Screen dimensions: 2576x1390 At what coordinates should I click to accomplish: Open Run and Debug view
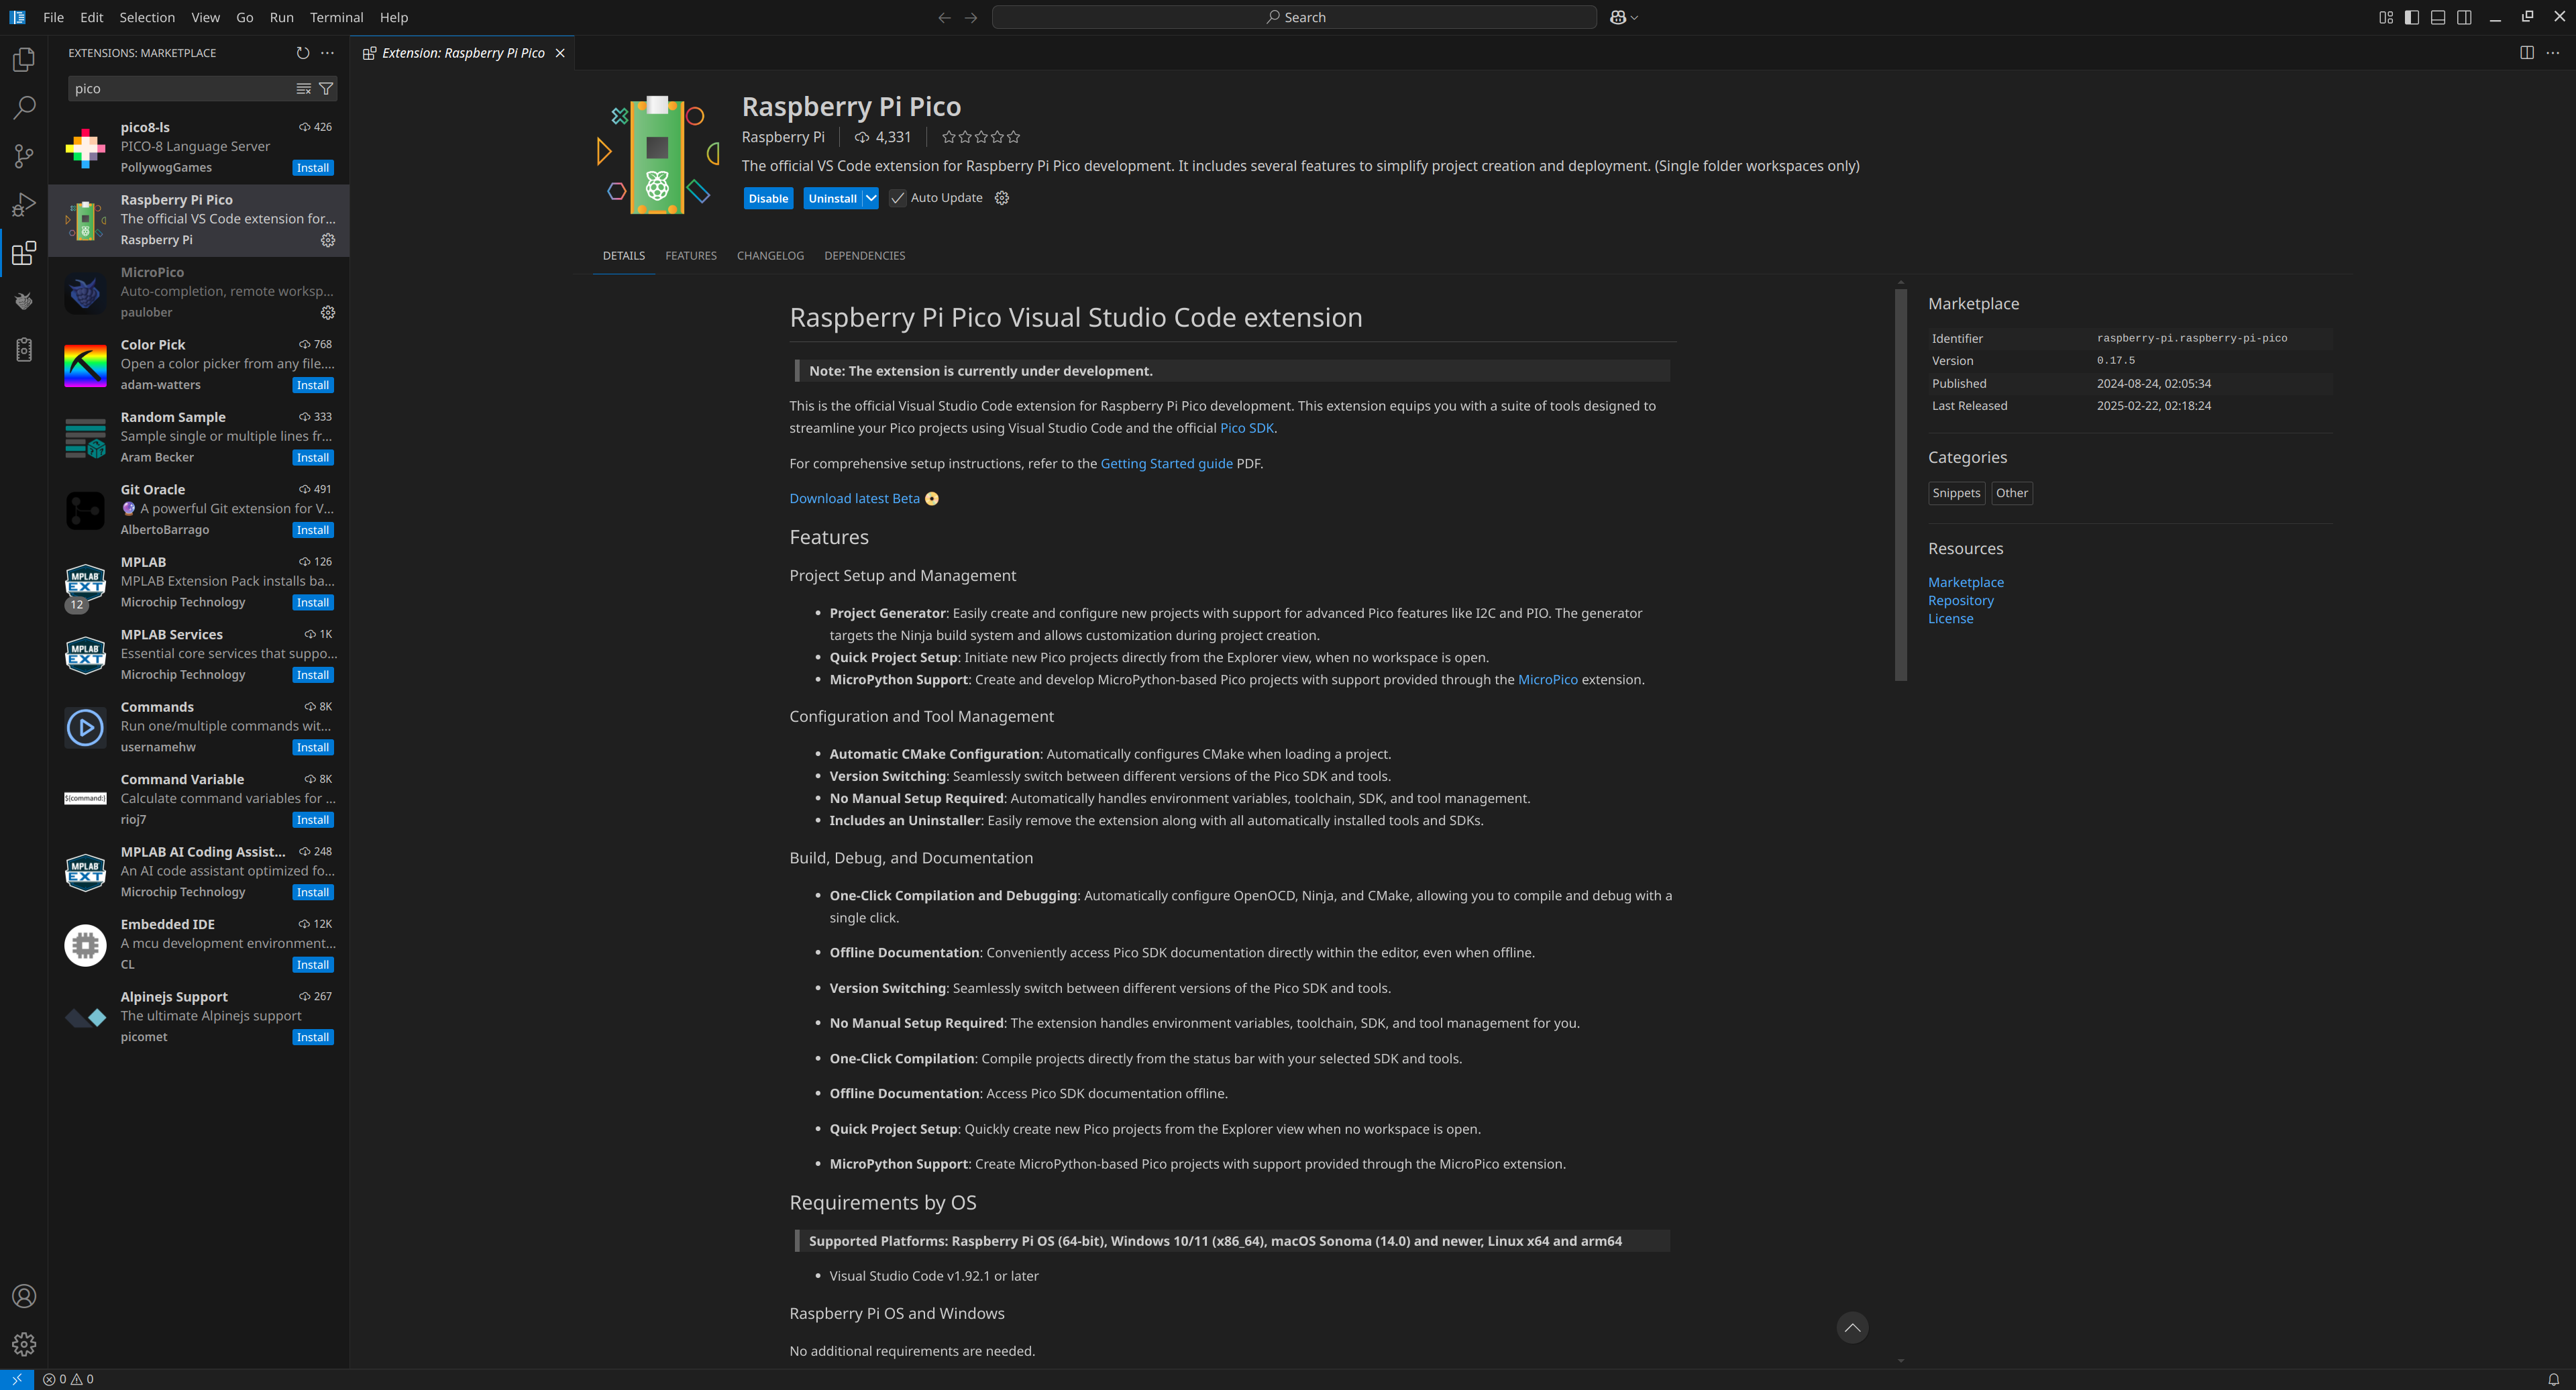click(24, 205)
